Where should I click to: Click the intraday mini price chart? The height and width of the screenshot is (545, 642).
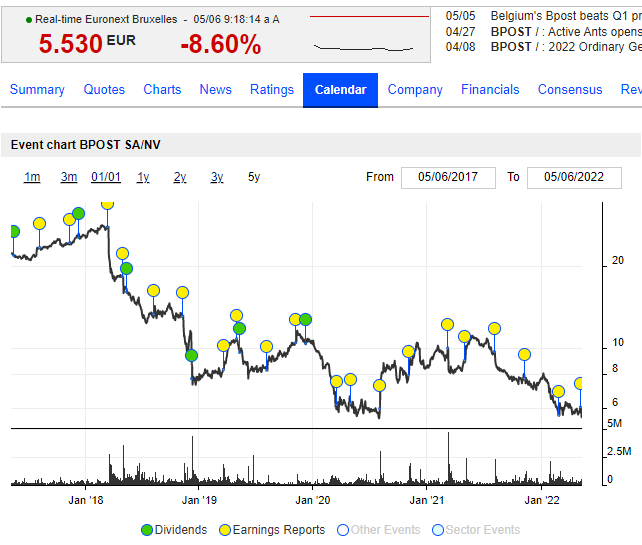[x=369, y=33]
